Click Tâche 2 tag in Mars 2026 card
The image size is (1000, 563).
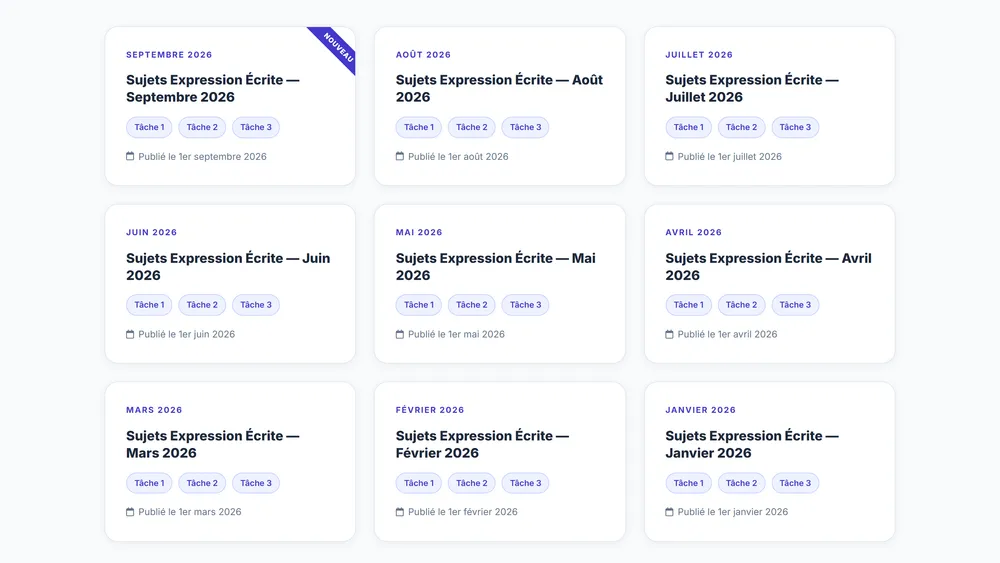pyautogui.click(x=202, y=483)
